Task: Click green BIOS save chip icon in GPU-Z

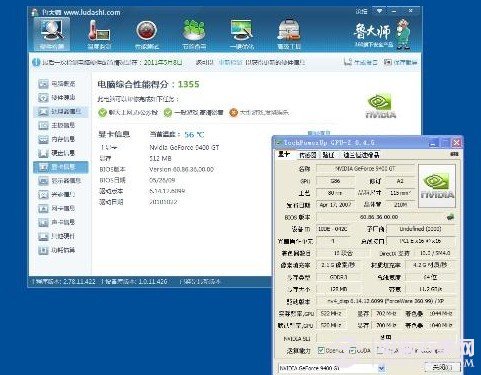Action: 450,217
